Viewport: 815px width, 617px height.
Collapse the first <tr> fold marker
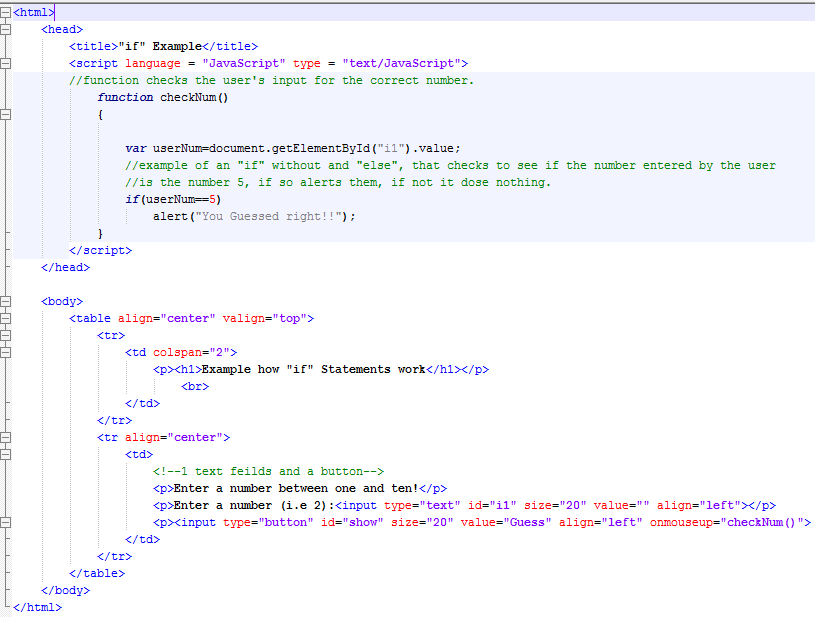[5, 335]
